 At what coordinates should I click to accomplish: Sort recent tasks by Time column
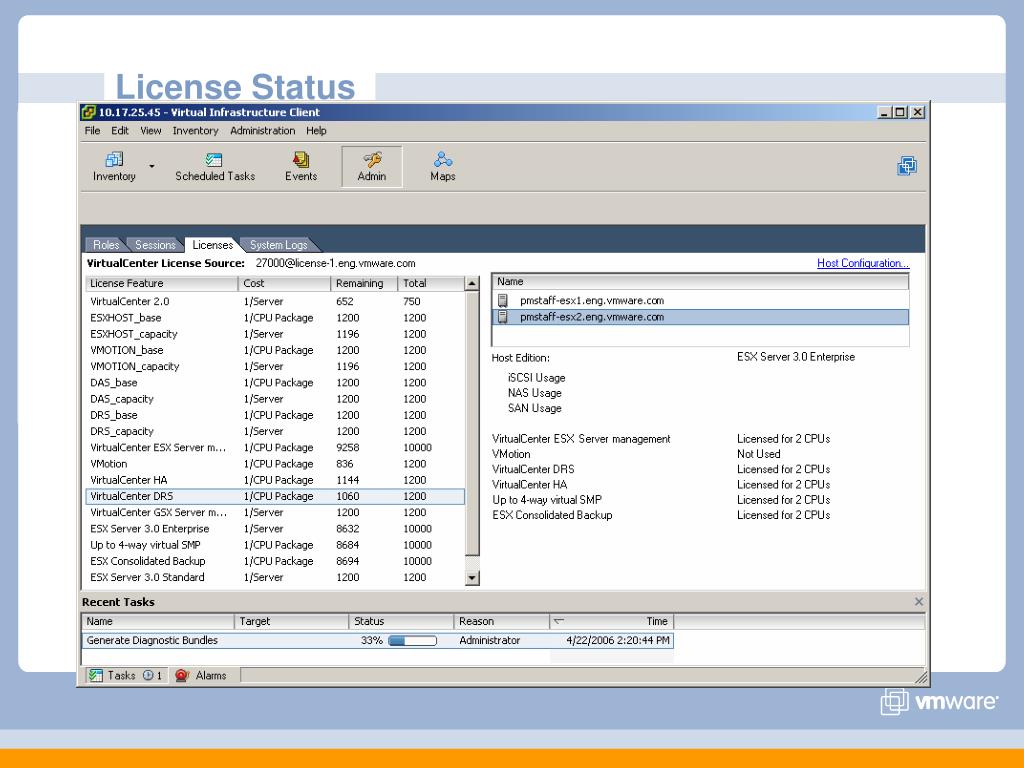[x=611, y=621]
